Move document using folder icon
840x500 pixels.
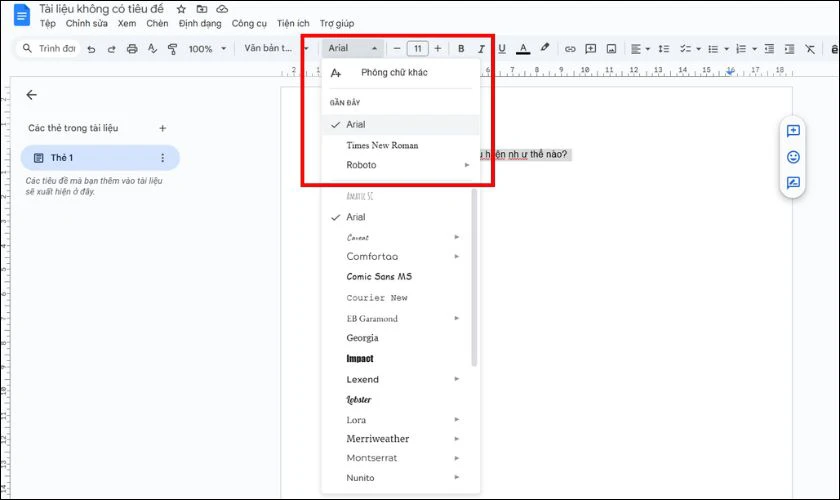pos(201,9)
